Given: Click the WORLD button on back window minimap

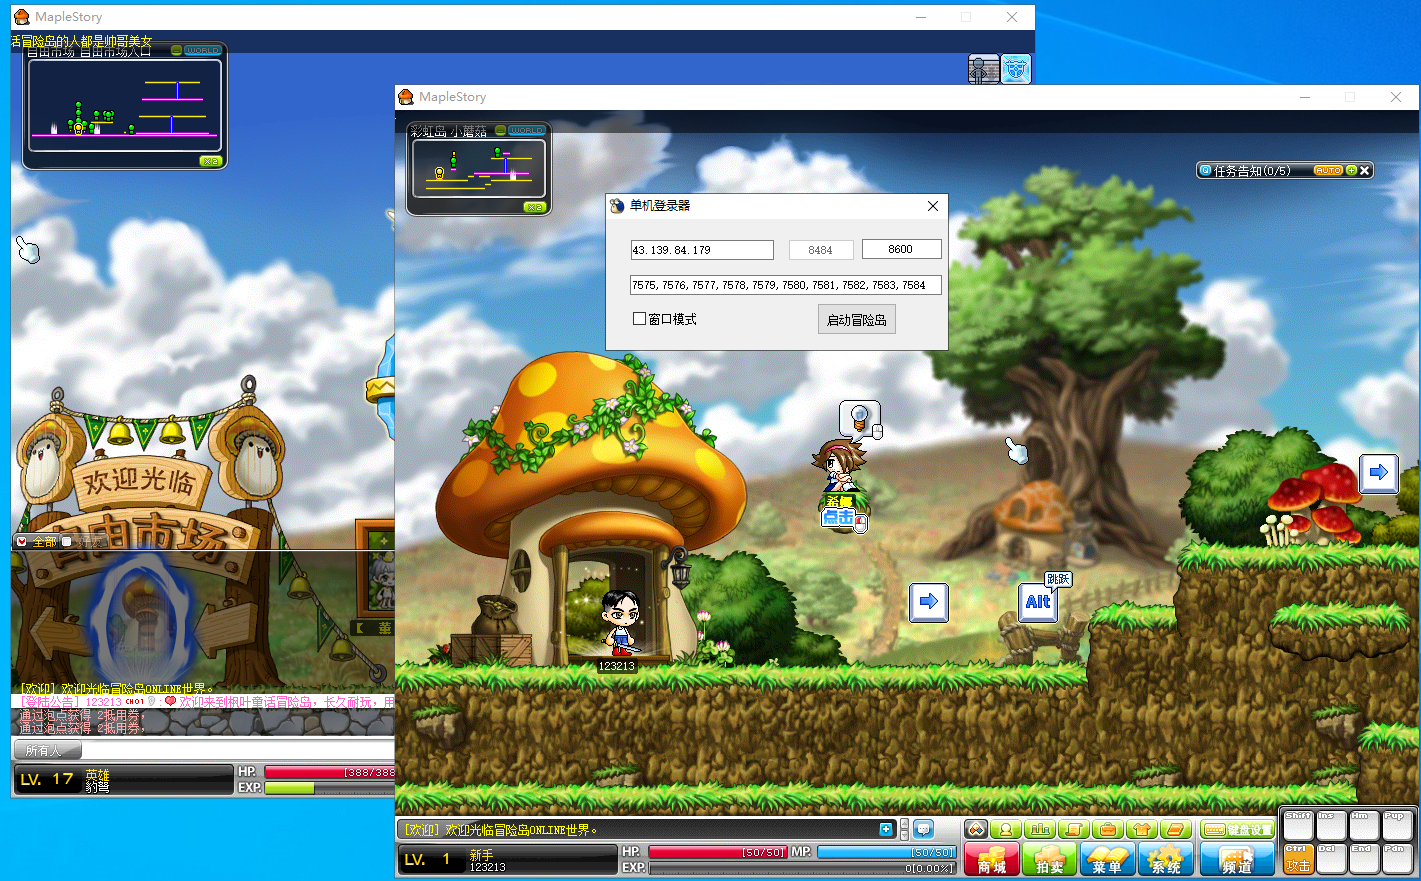Looking at the screenshot, I should pyautogui.click(x=202, y=50).
